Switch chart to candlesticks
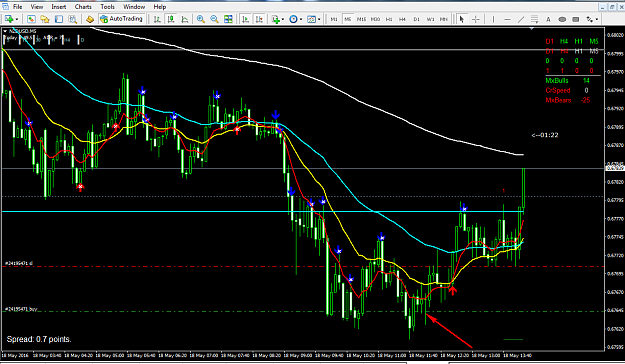Viewport: 625px width, 364px height. tap(171, 19)
